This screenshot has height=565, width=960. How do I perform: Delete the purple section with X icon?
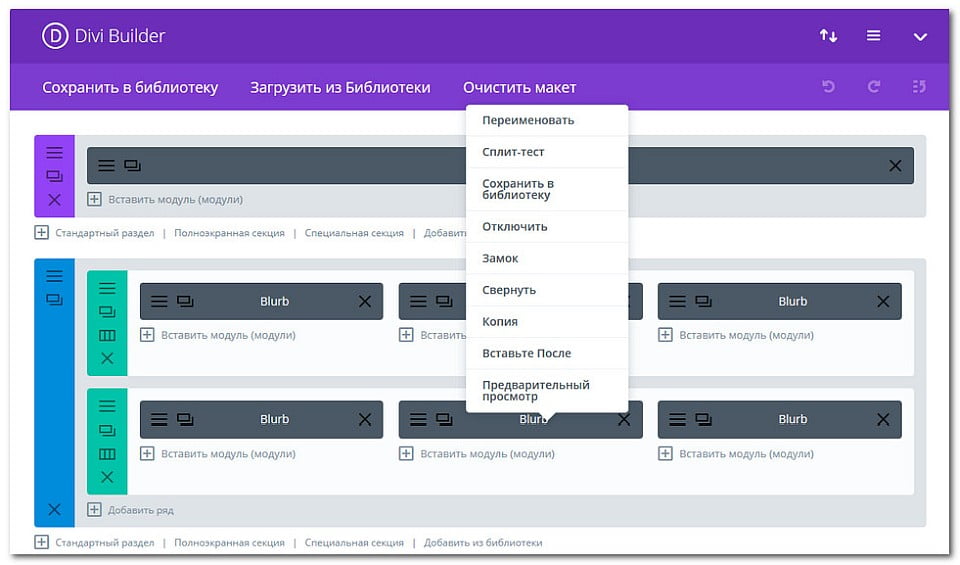[54, 199]
